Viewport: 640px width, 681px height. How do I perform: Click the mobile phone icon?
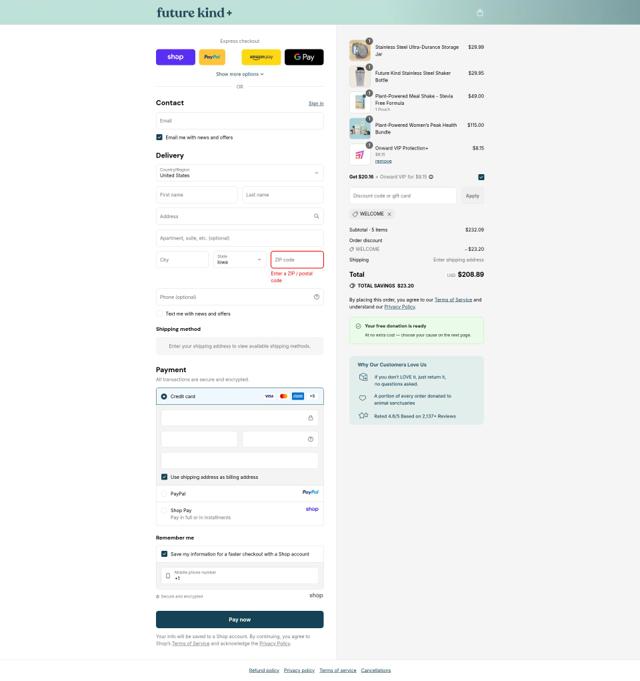point(168,576)
